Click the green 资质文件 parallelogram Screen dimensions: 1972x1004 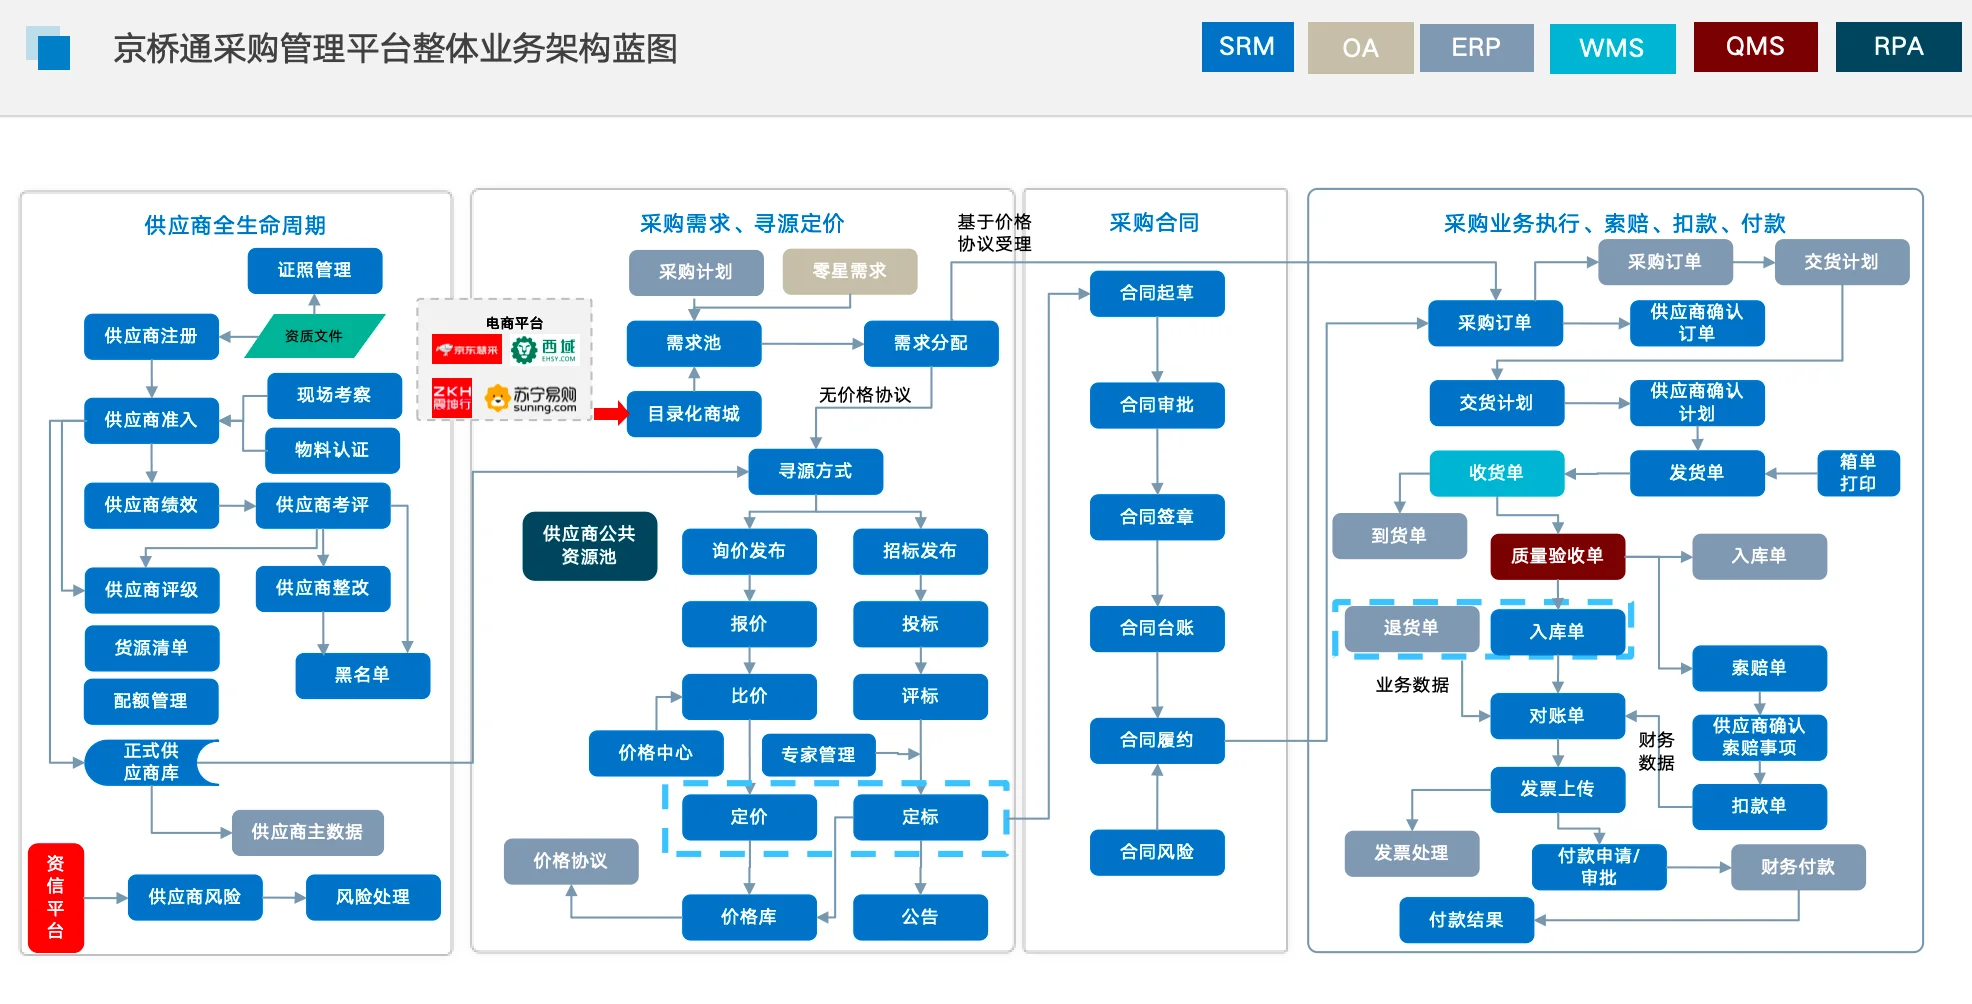tap(314, 337)
